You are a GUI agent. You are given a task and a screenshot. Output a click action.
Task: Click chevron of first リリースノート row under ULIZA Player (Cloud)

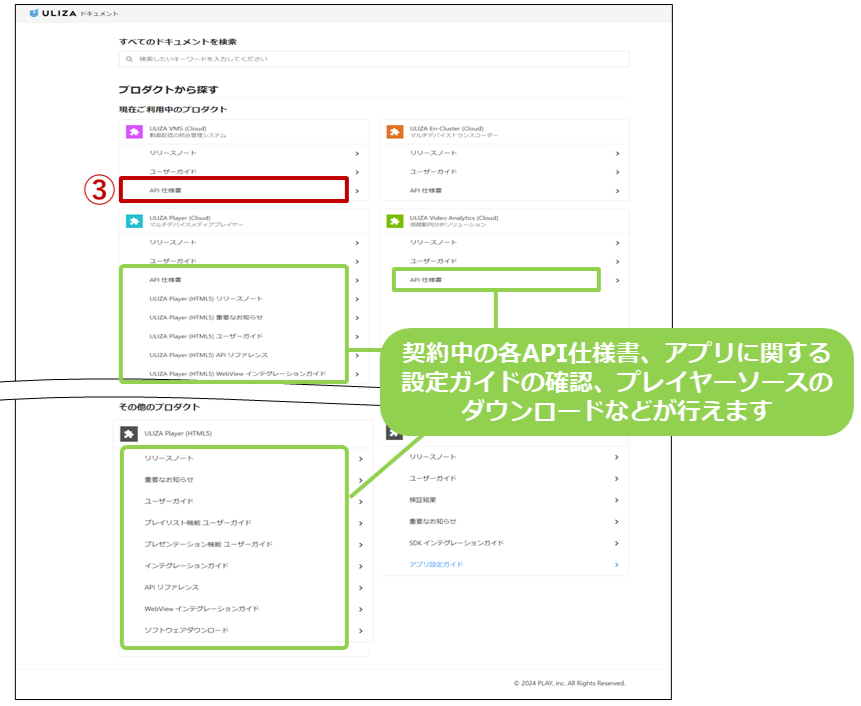click(x=357, y=243)
